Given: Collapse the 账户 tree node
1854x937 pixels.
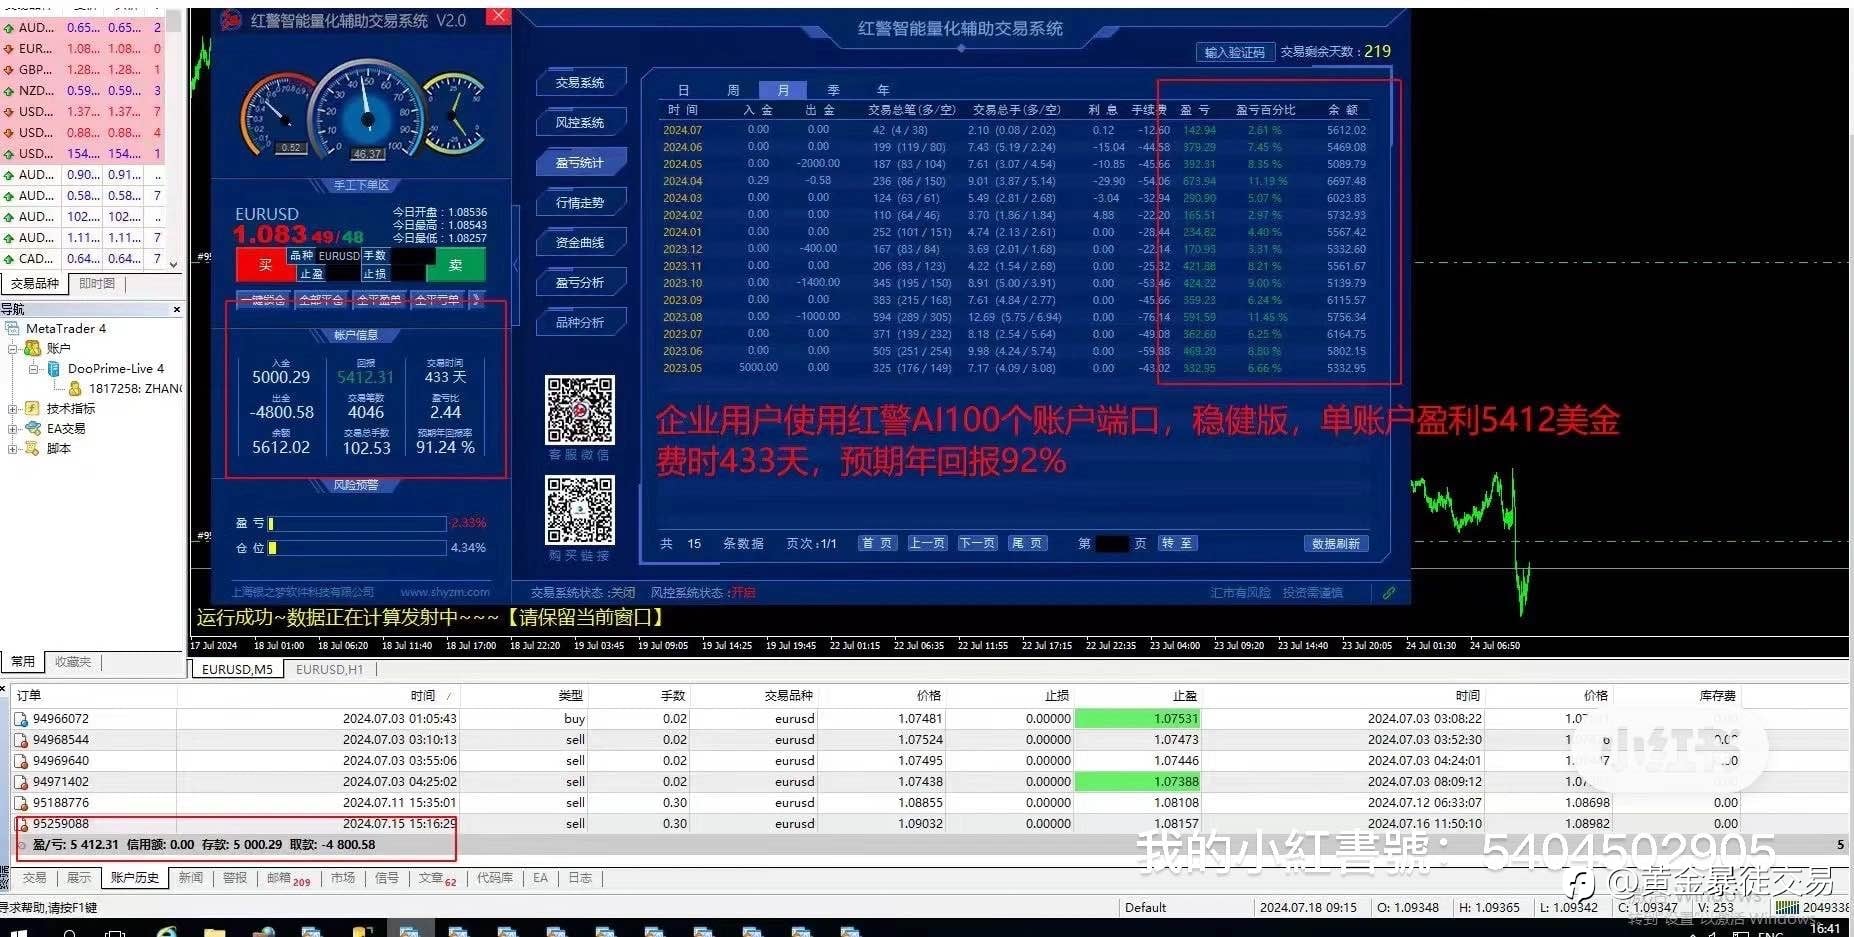Looking at the screenshot, I should [x=13, y=349].
